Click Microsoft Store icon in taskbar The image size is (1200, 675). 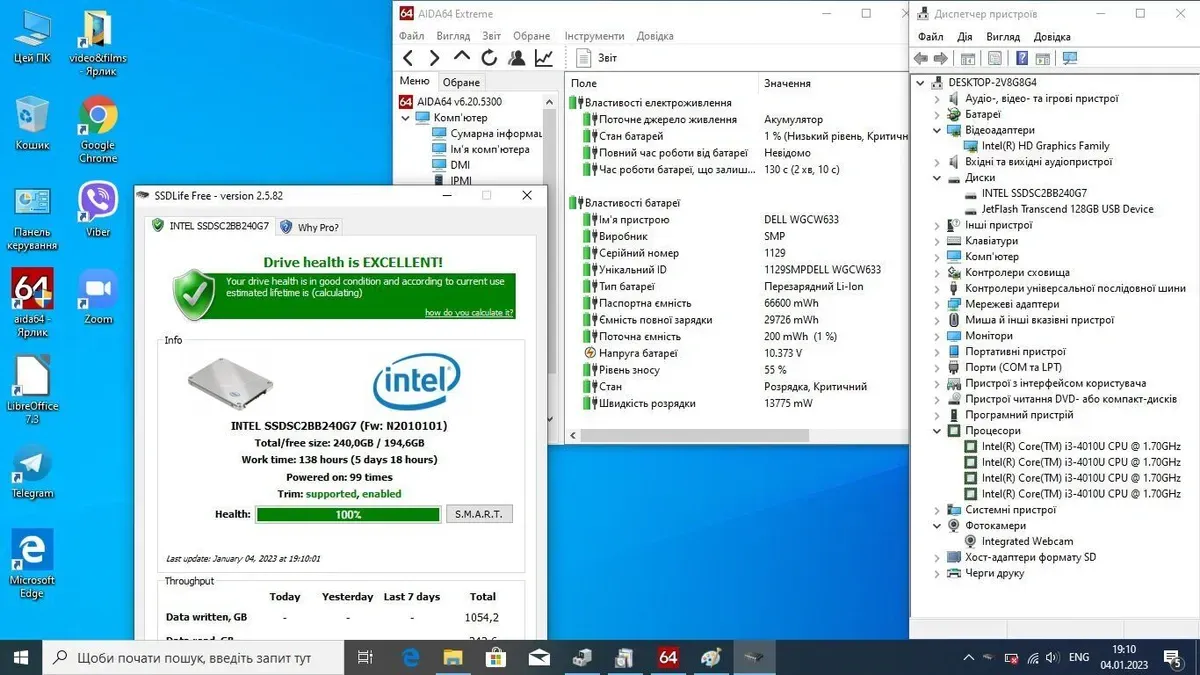click(495, 657)
